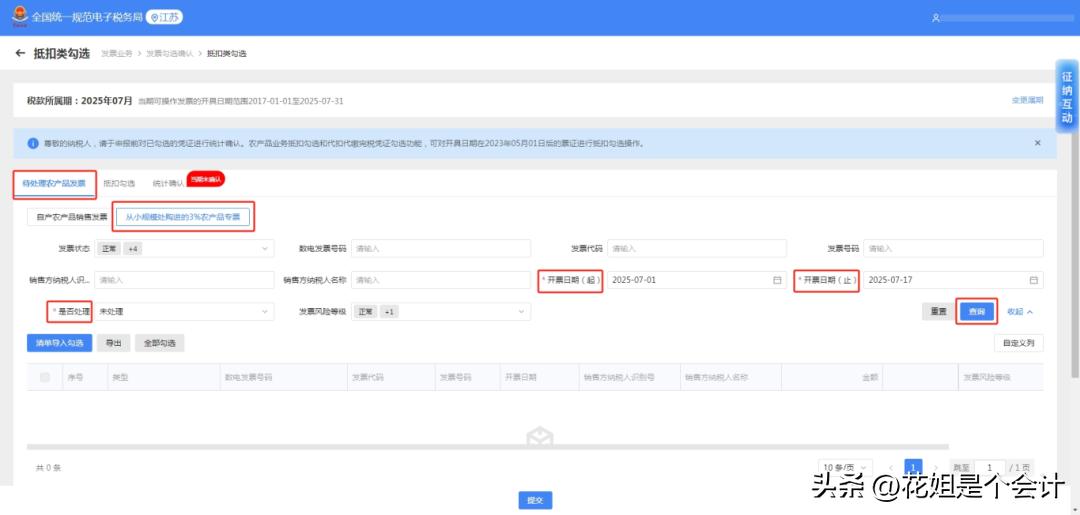1080x515 pixels.
Task: Click the 发票号码 input field
Action: pos(953,249)
